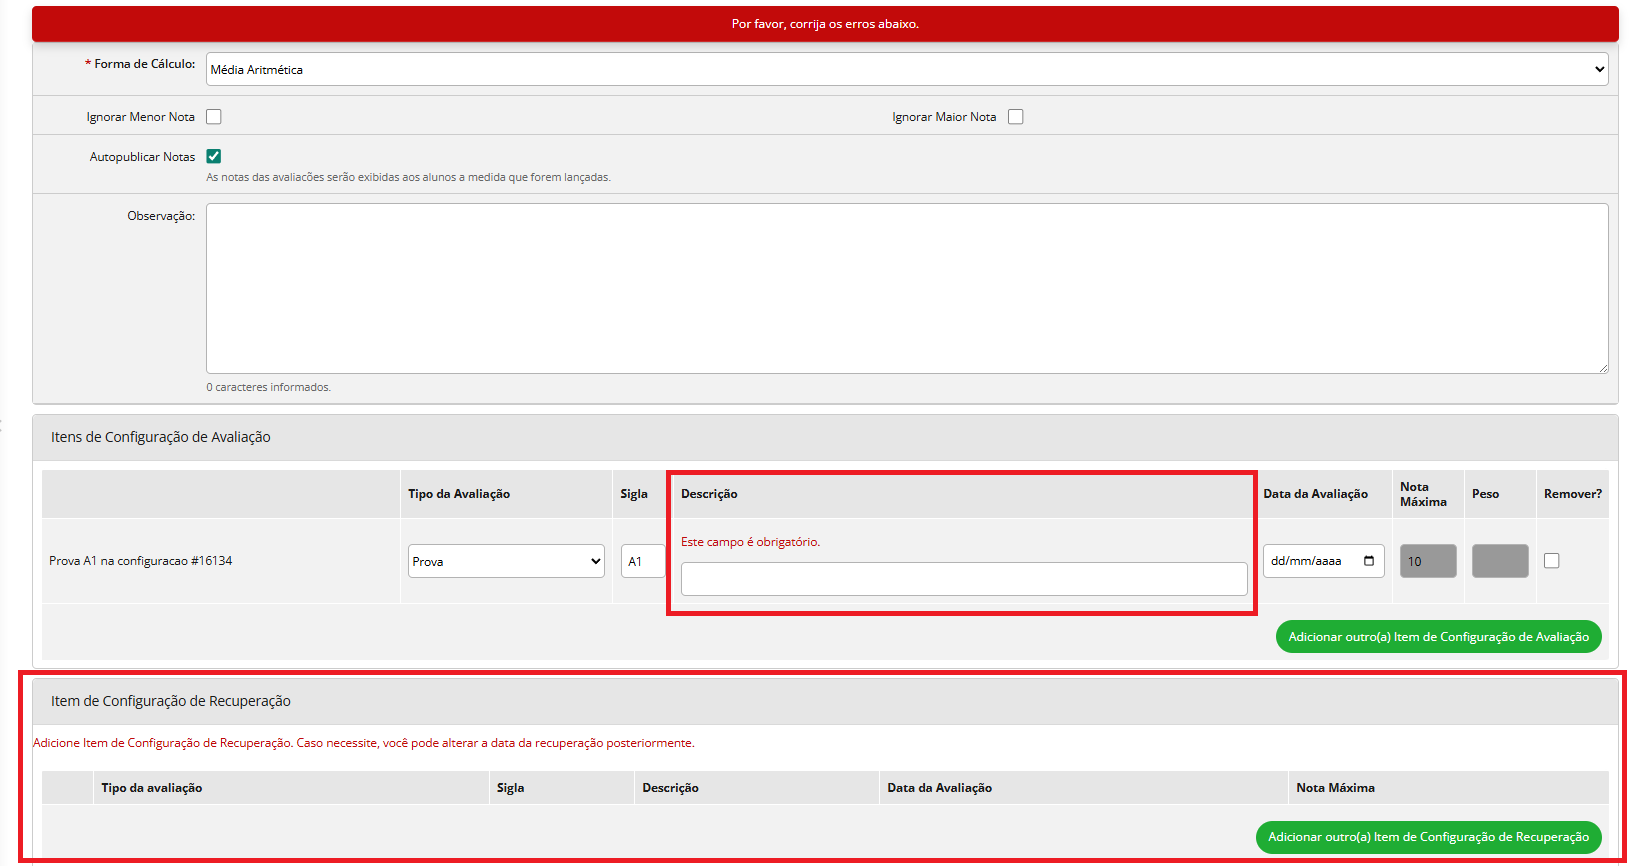Enable the Ignorar Menor Nota checkbox
The height and width of the screenshot is (866, 1647).
point(214,117)
